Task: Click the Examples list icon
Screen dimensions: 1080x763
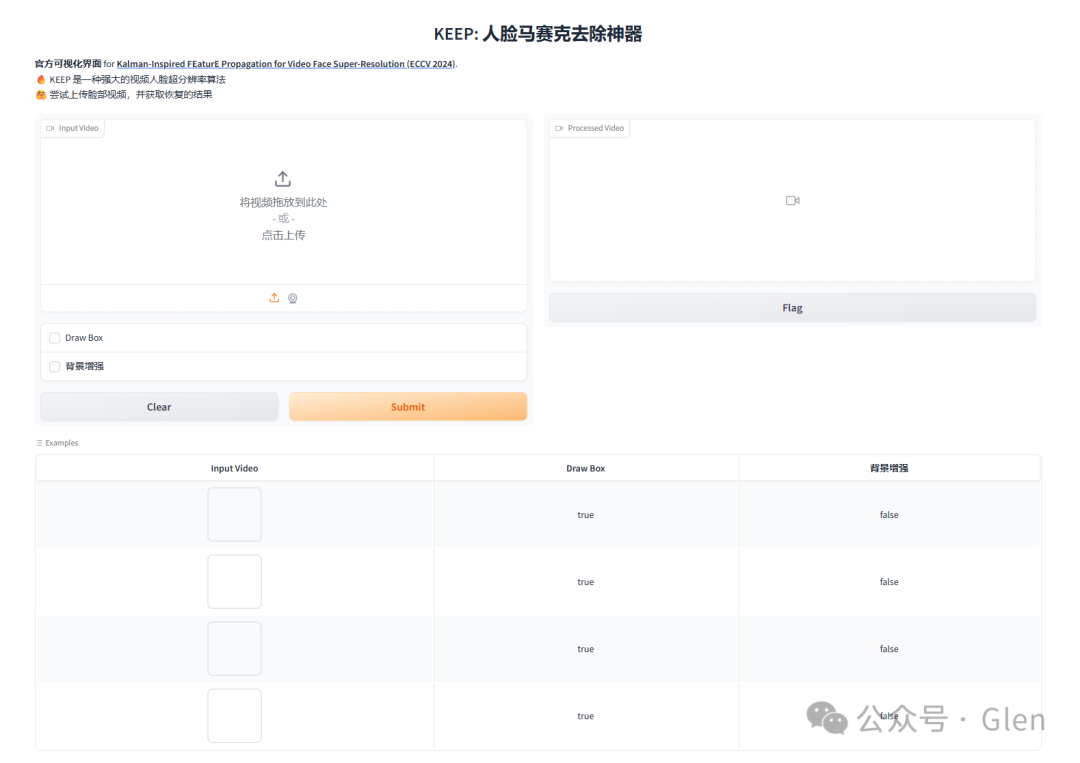Action: 39,443
